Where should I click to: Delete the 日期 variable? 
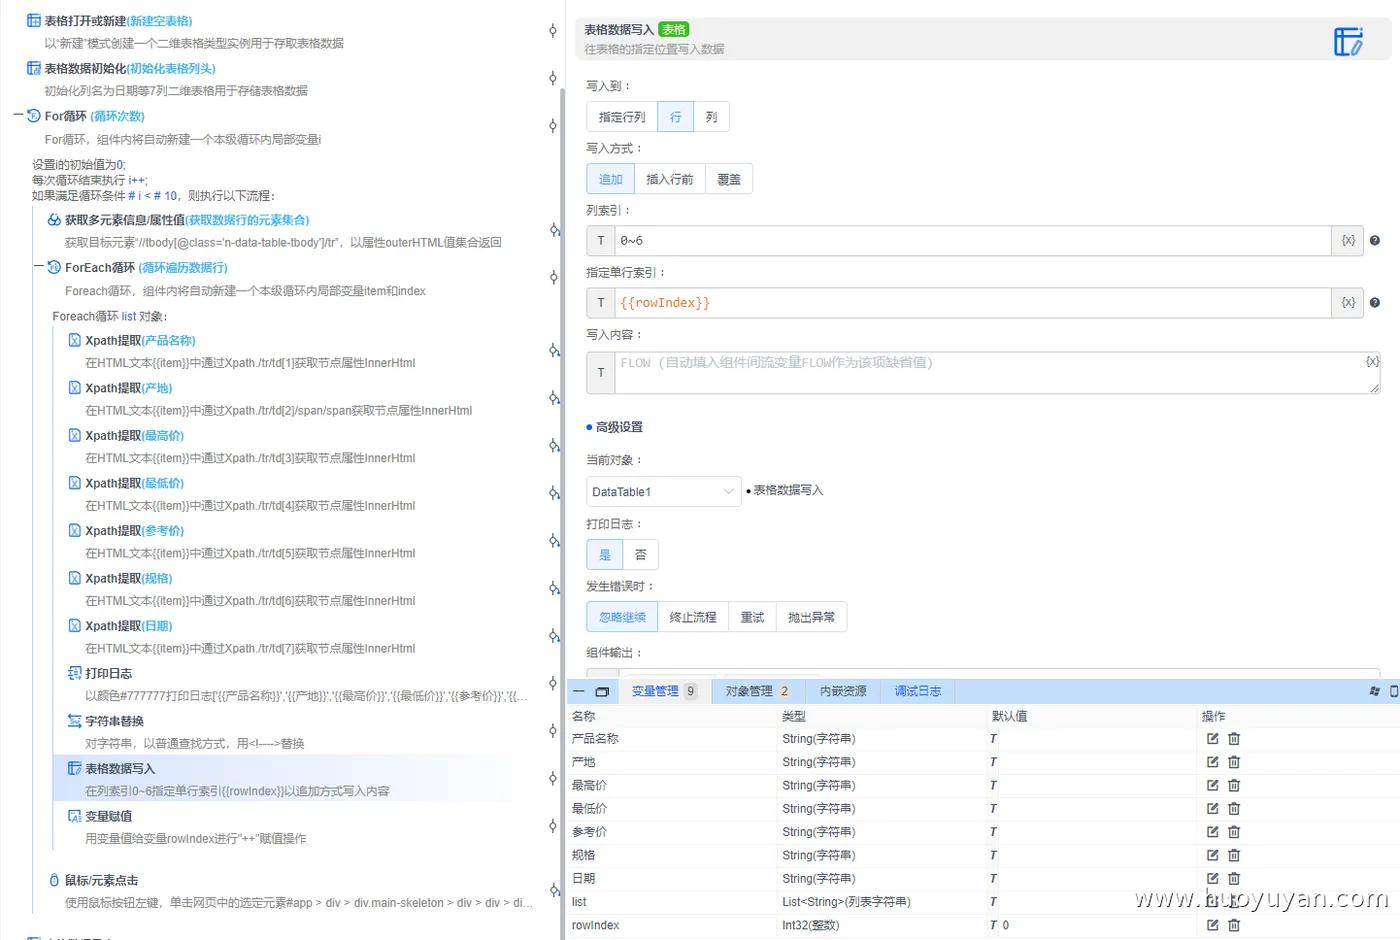1234,878
